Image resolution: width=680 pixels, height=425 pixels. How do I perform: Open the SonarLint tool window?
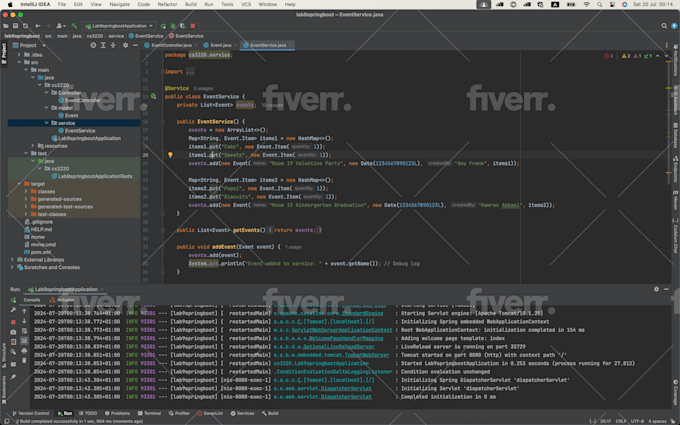click(210, 413)
